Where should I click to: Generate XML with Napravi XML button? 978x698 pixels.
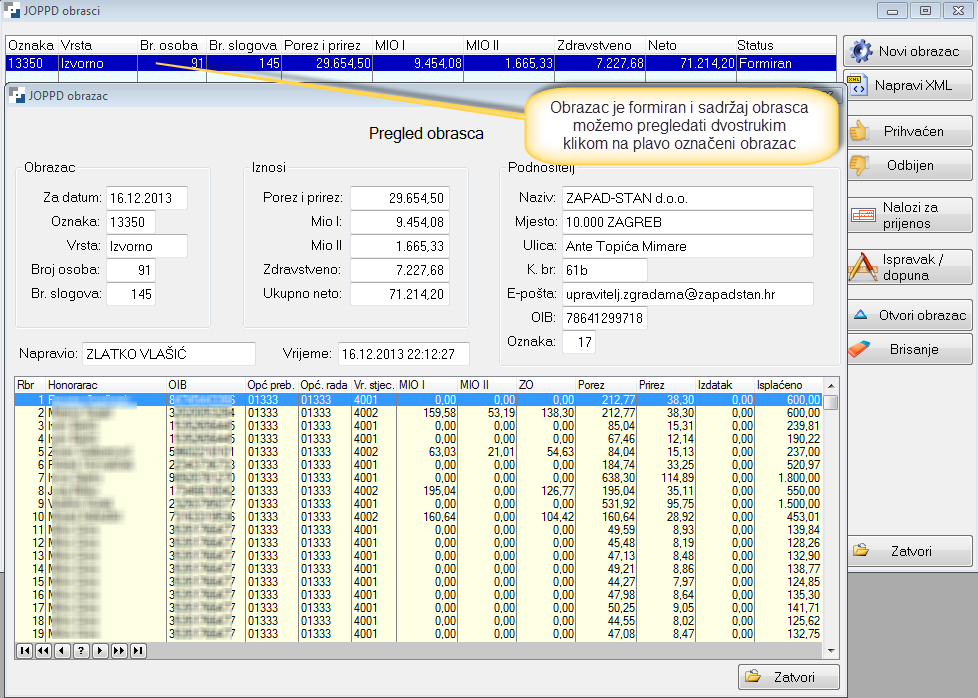coord(908,86)
